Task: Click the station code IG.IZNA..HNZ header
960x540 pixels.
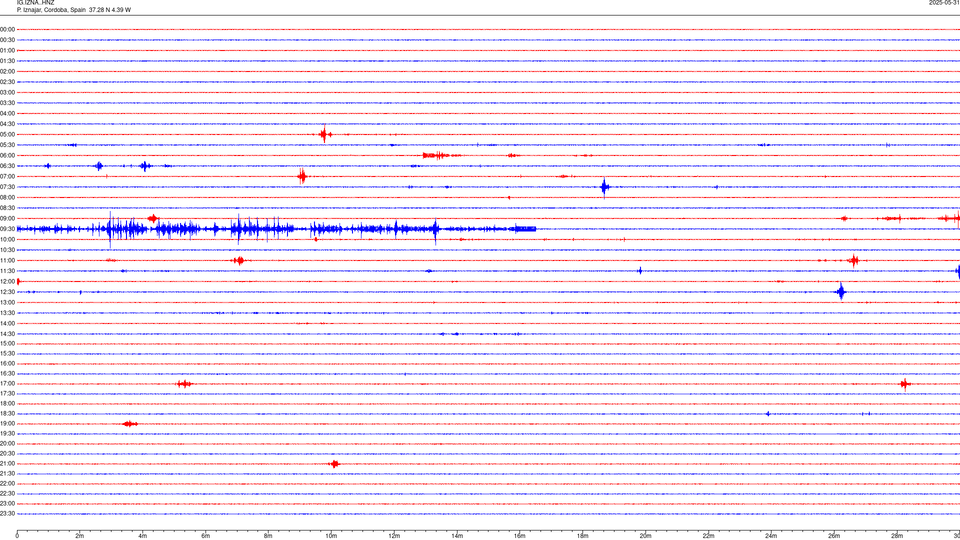Action: click(x=36, y=3)
